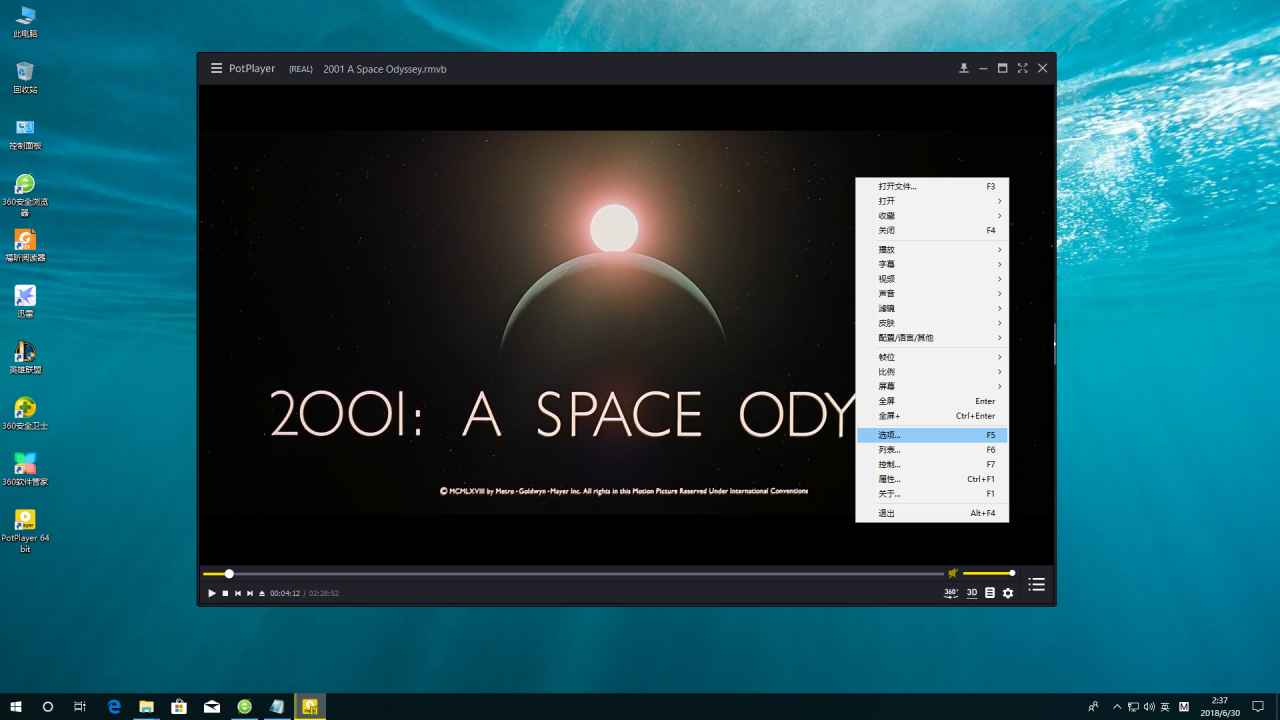Viewport: 1280px width, 720px height.
Task: Open the Windows Start menu
Action: (16, 706)
